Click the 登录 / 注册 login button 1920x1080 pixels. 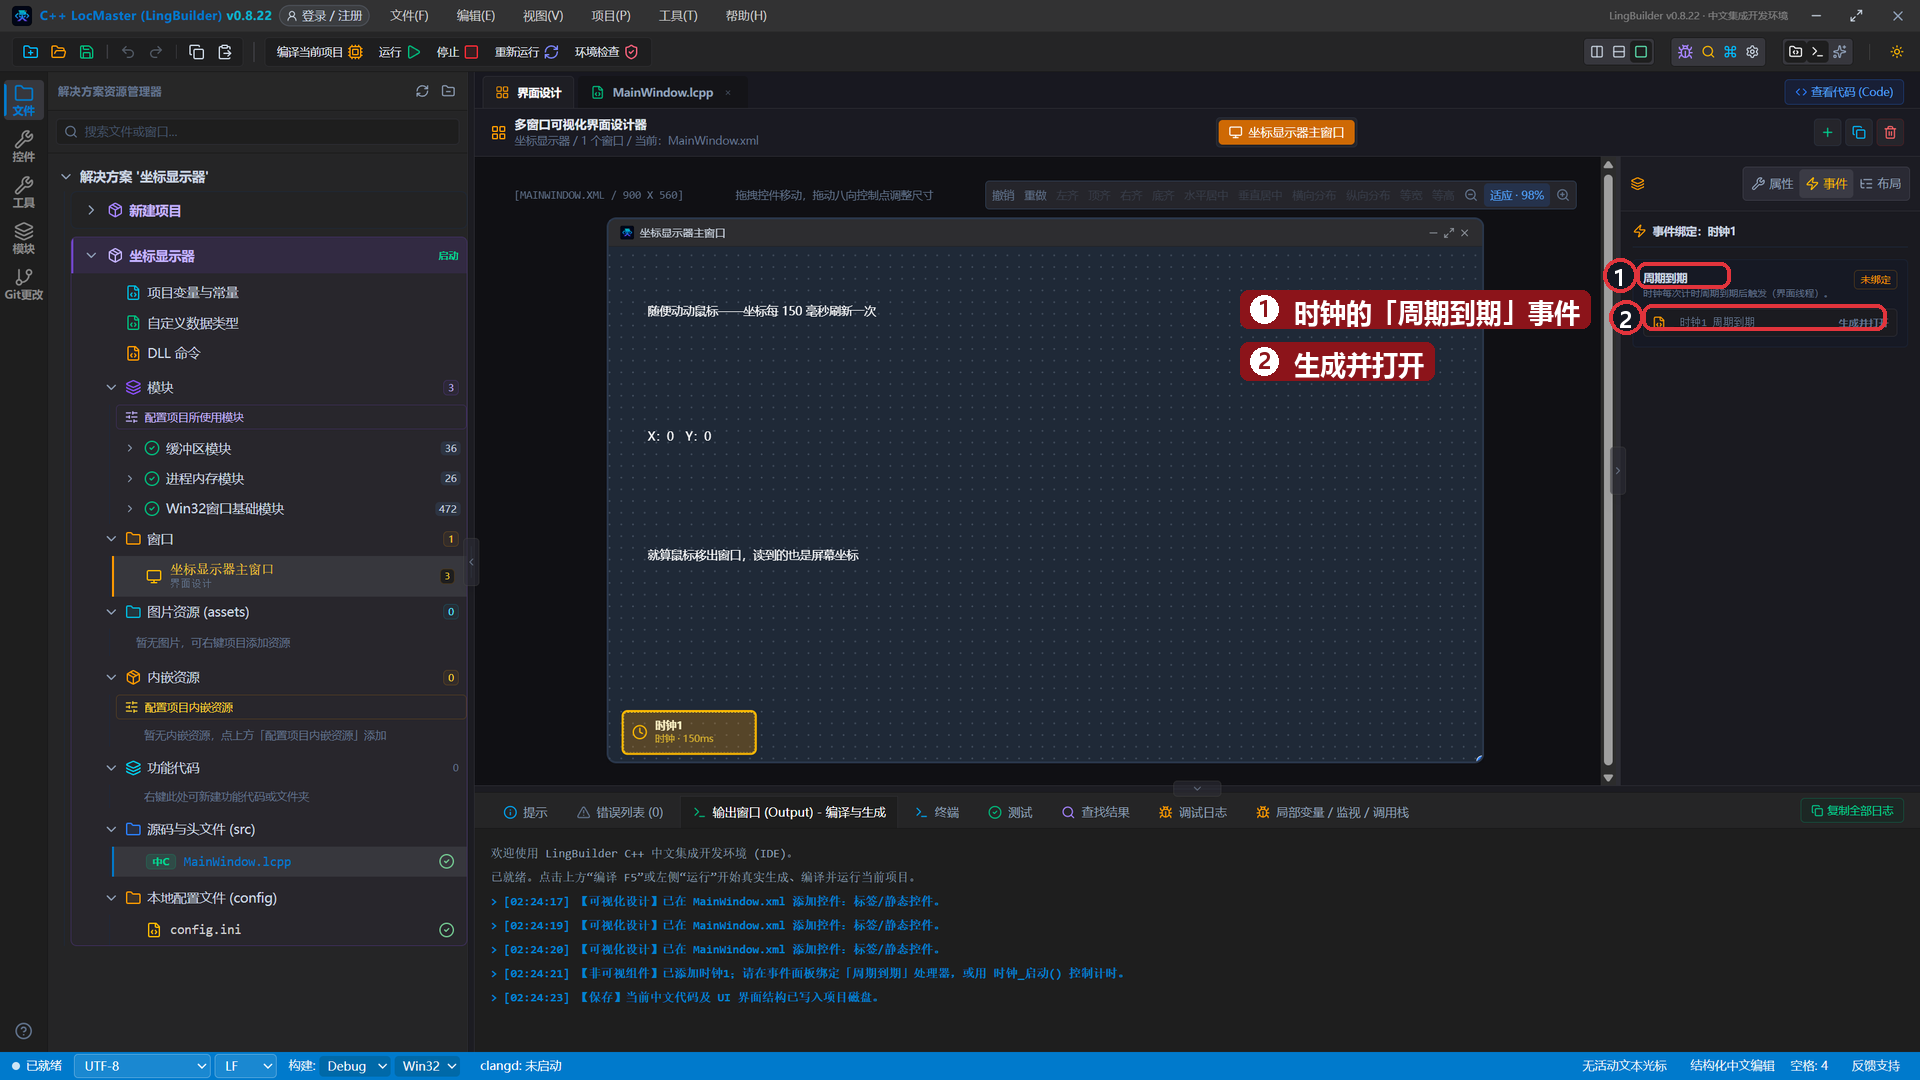(324, 16)
